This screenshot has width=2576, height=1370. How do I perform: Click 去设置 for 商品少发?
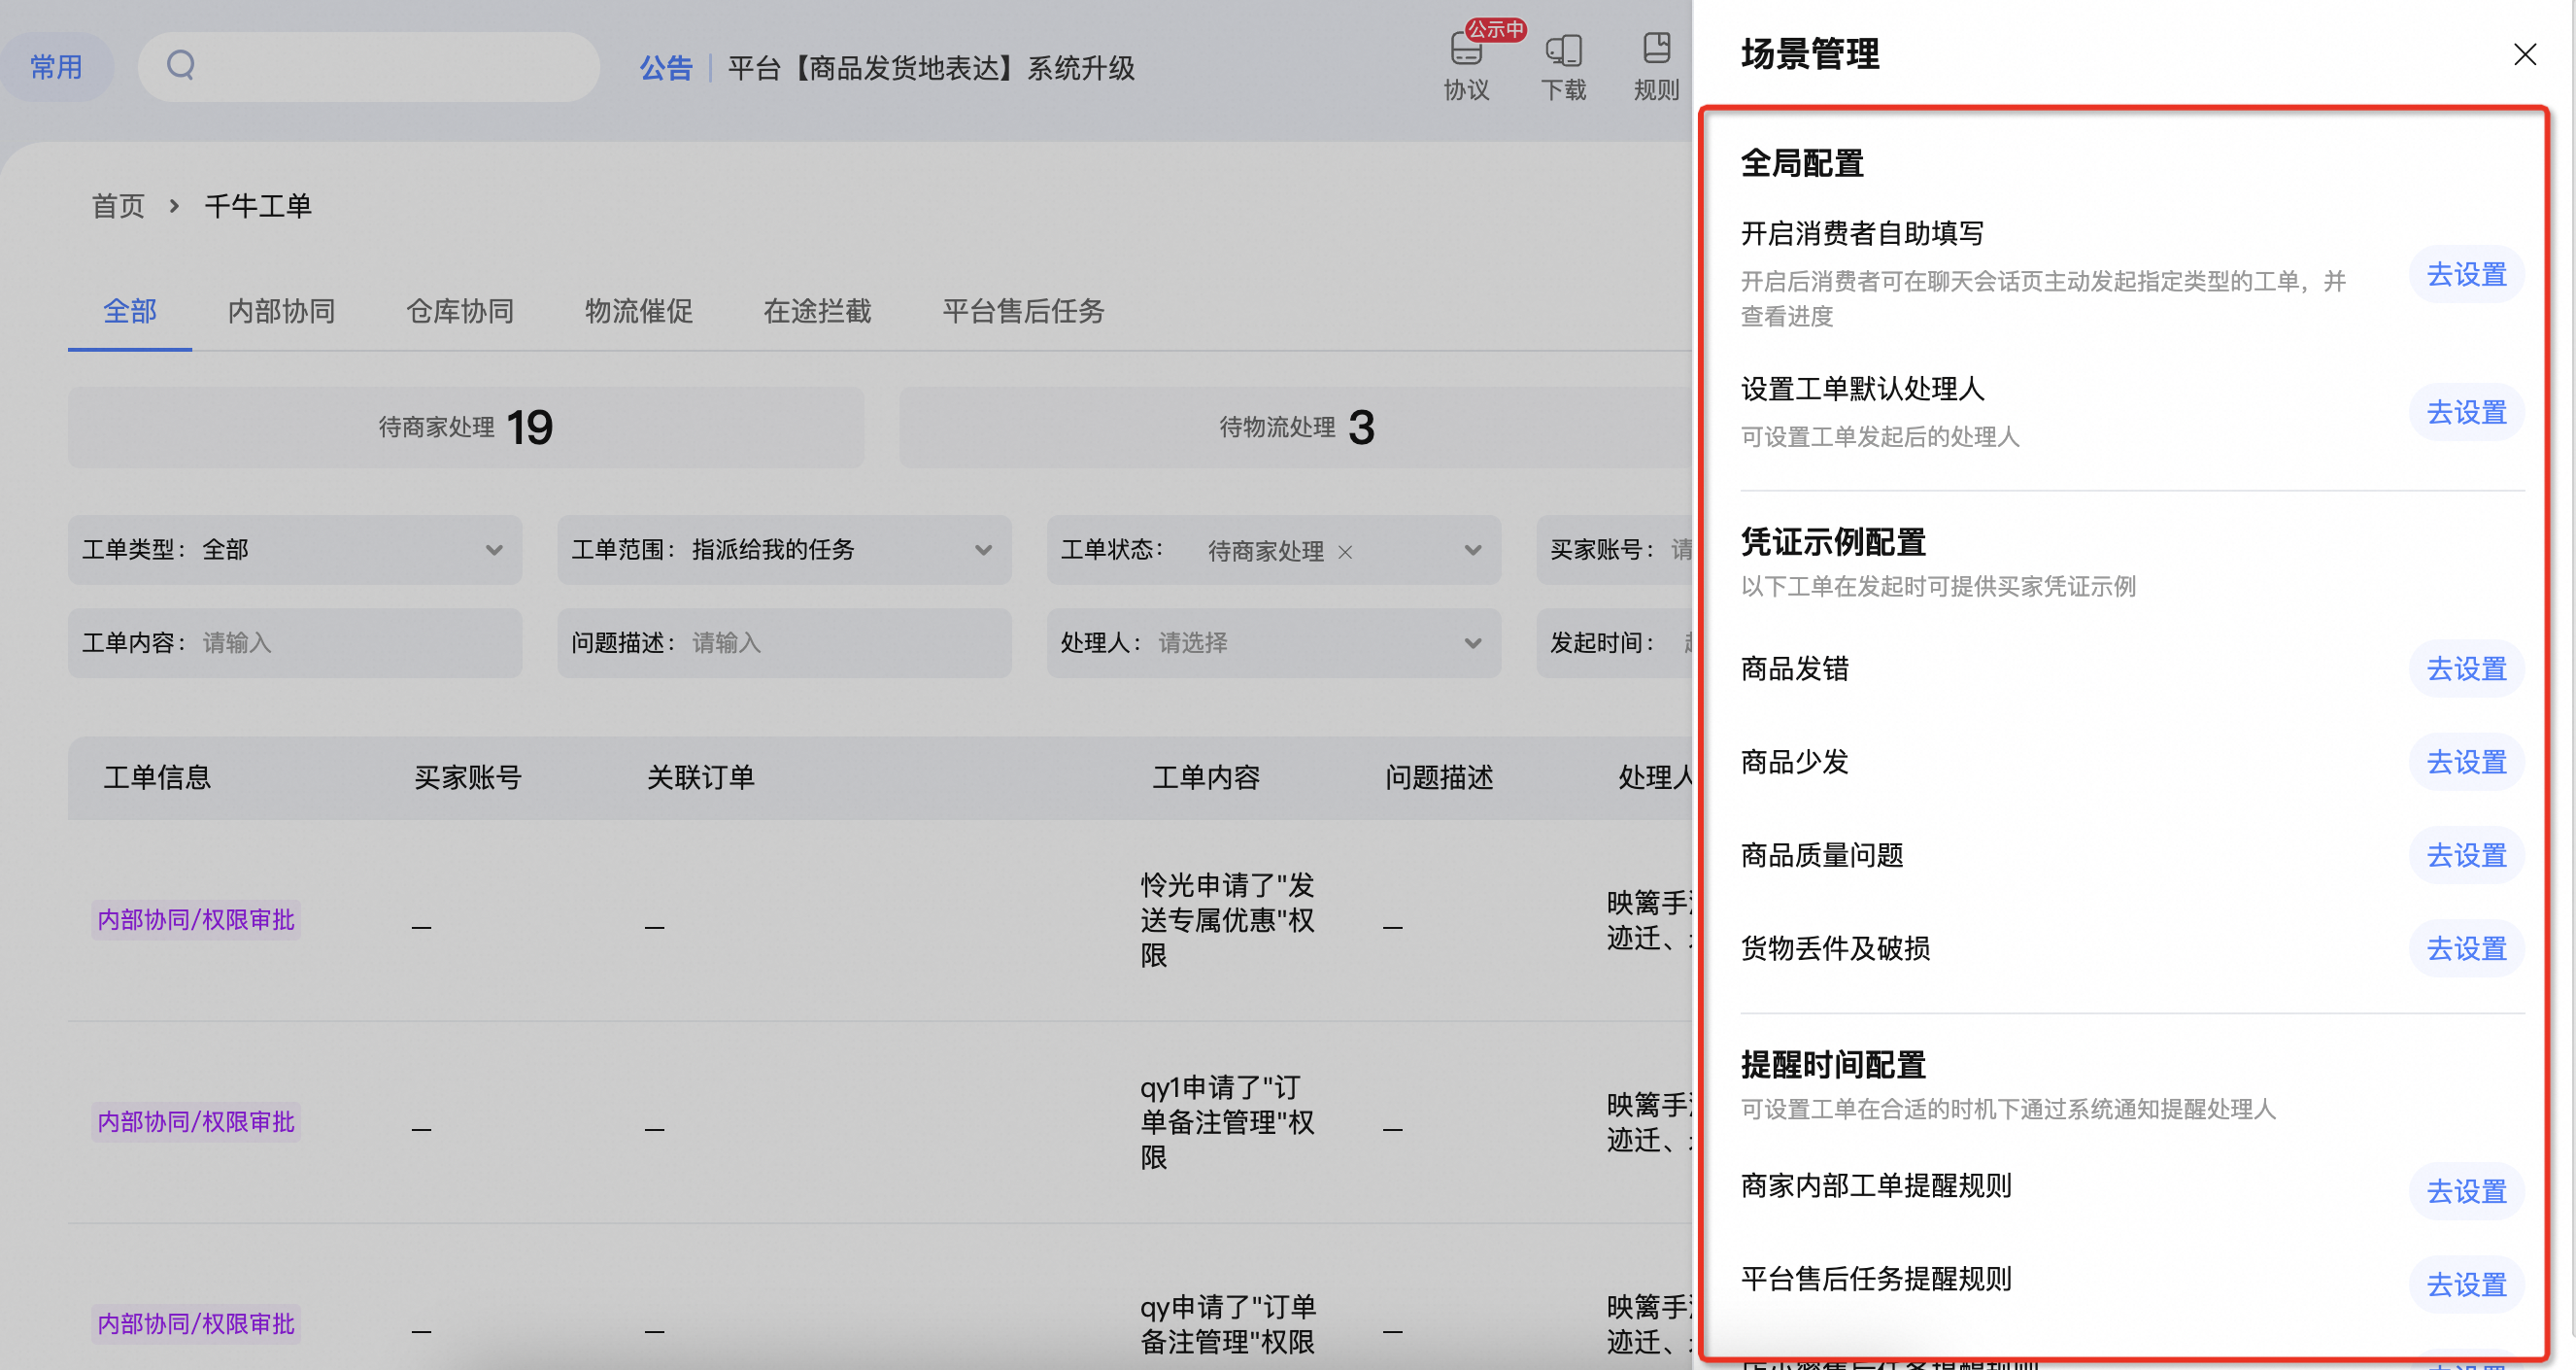(x=2466, y=762)
